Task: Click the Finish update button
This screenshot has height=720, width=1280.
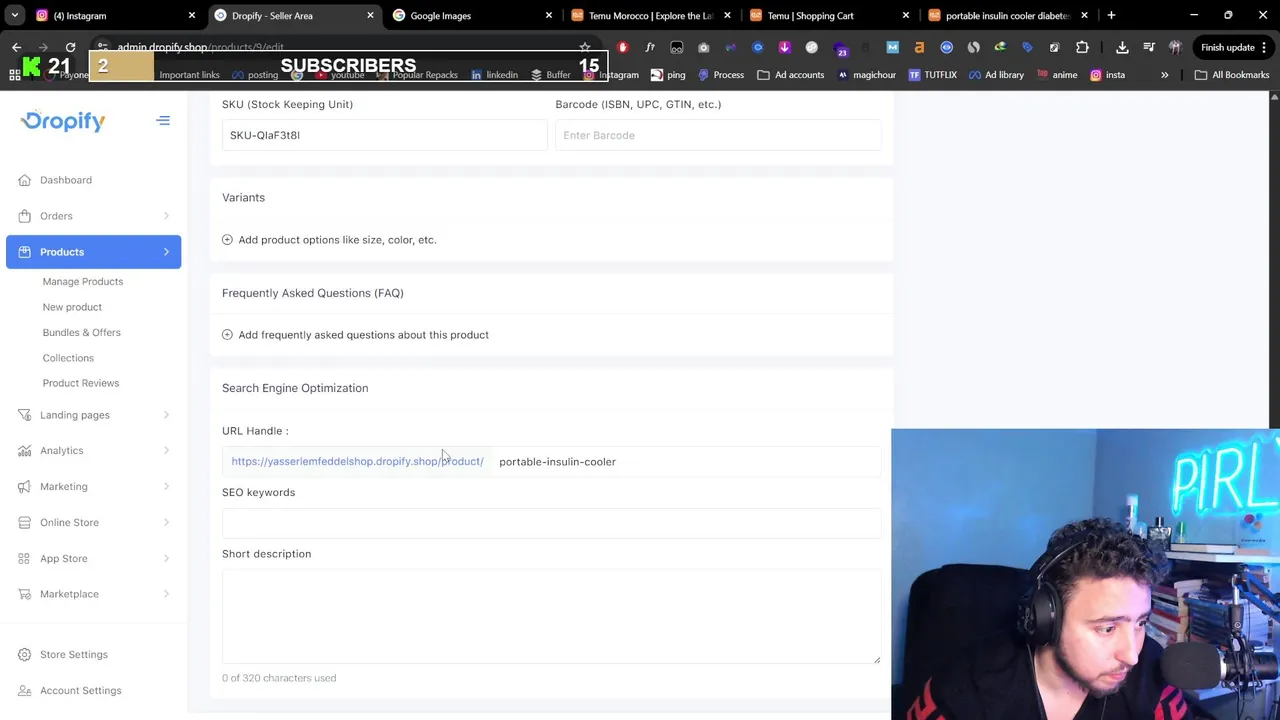Action: click(x=1233, y=47)
